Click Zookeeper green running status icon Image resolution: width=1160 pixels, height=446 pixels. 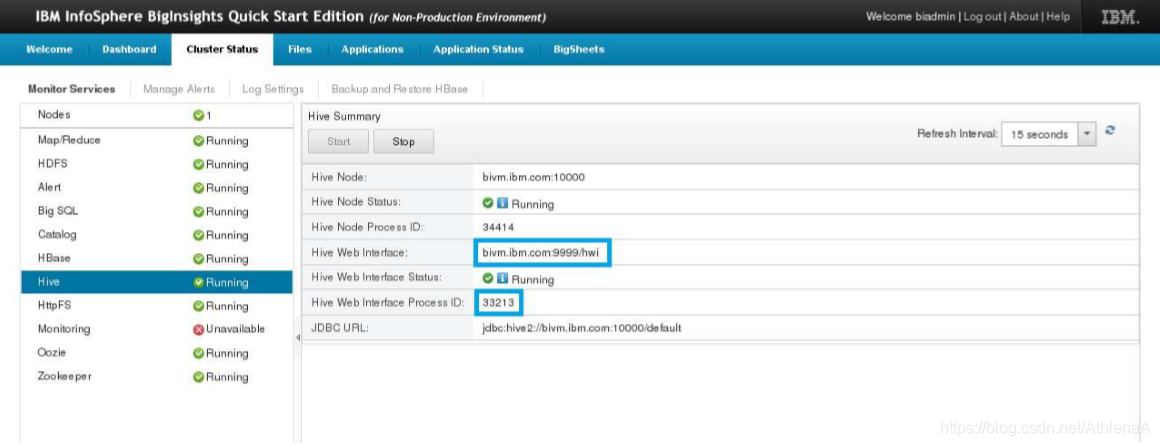[x=198, y=377]
